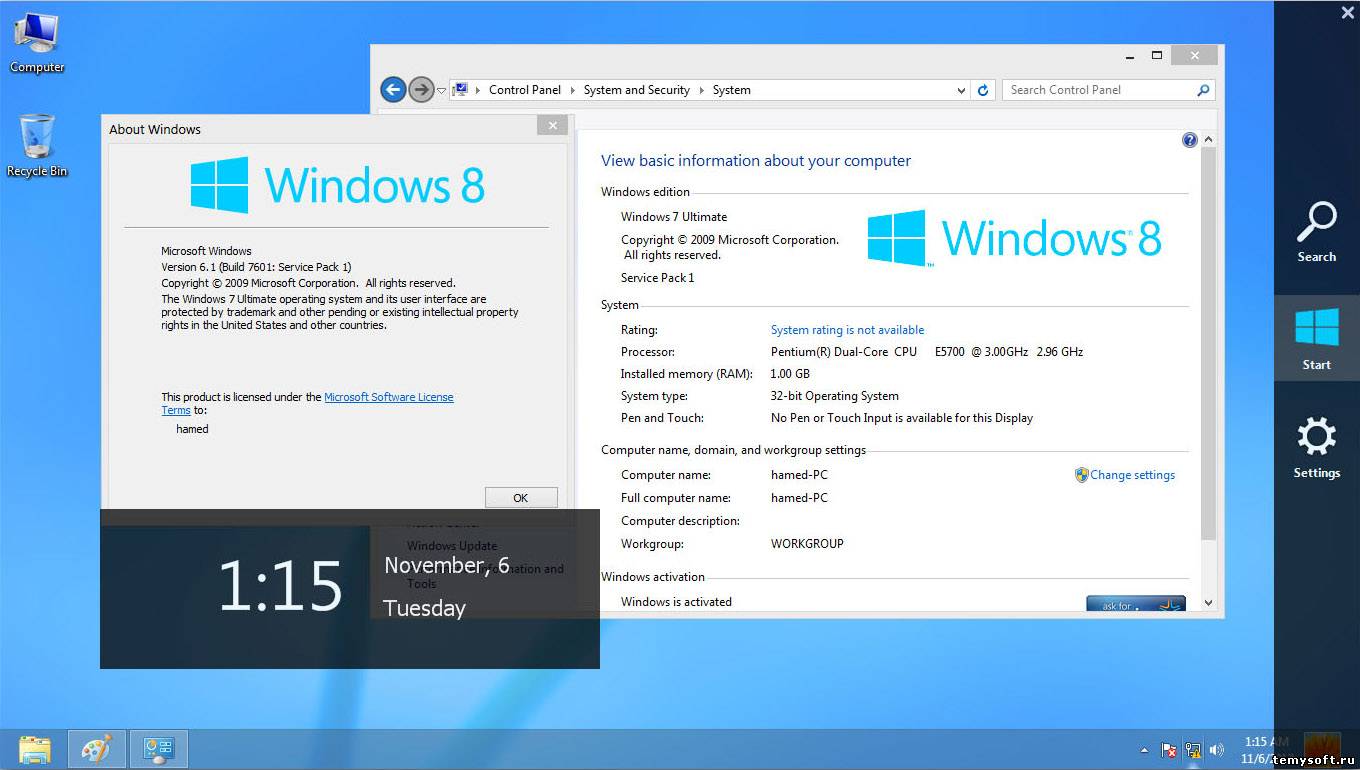This screenshot has height=770, width=1360.
Task: Click 'View basic information about your computer' heading
Action: click(x=756, y=161)
